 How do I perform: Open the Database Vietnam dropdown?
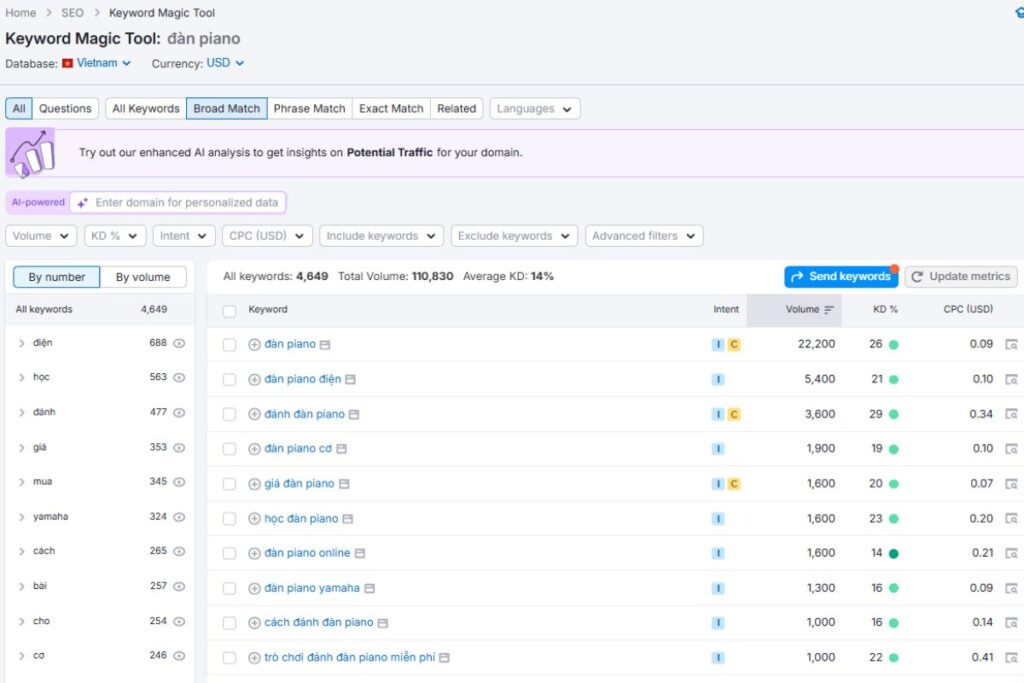97,63
